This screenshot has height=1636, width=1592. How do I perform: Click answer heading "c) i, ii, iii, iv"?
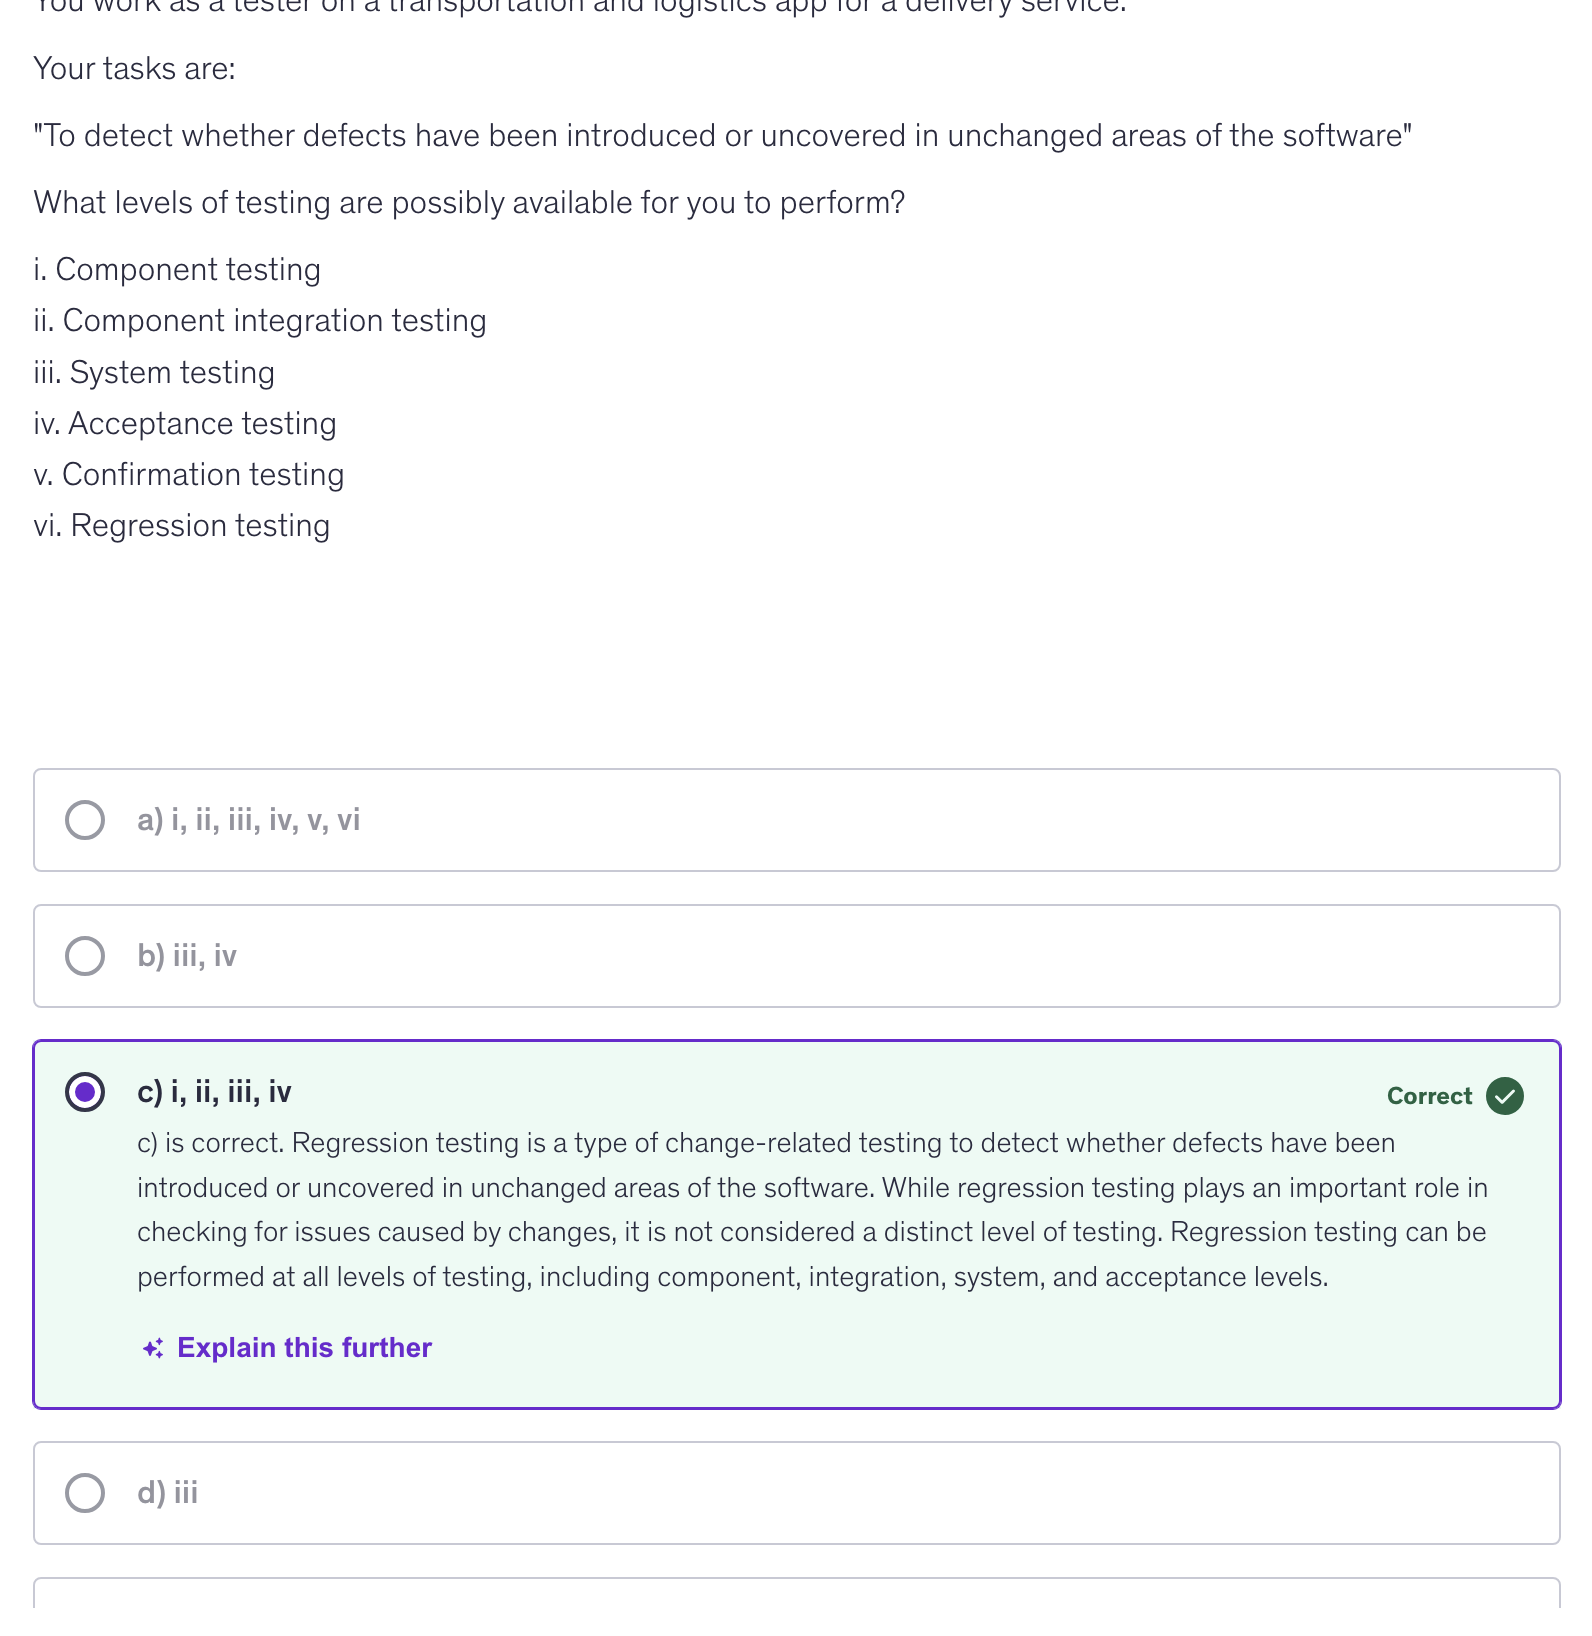point(214,1092)
